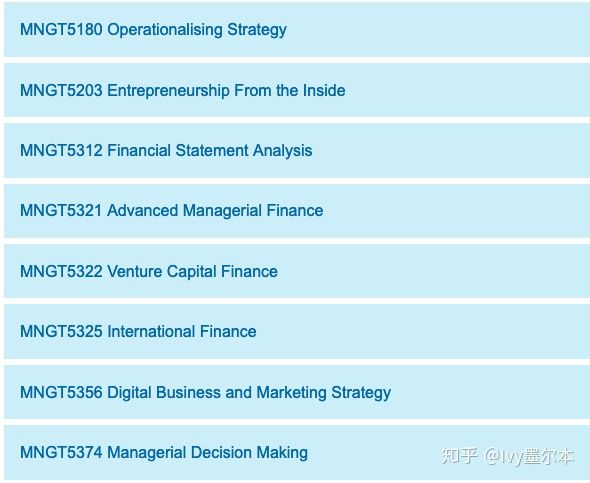The height and width of the screenshot is (483, 590).
Task: Click the MNGT5180 course code
Action: (61, 29)
